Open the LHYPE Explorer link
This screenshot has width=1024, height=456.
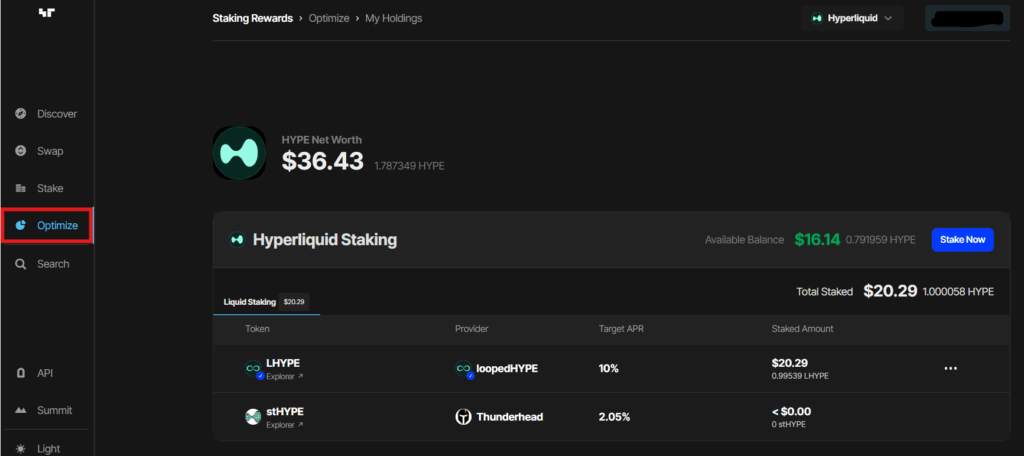[x=284, y=377]
